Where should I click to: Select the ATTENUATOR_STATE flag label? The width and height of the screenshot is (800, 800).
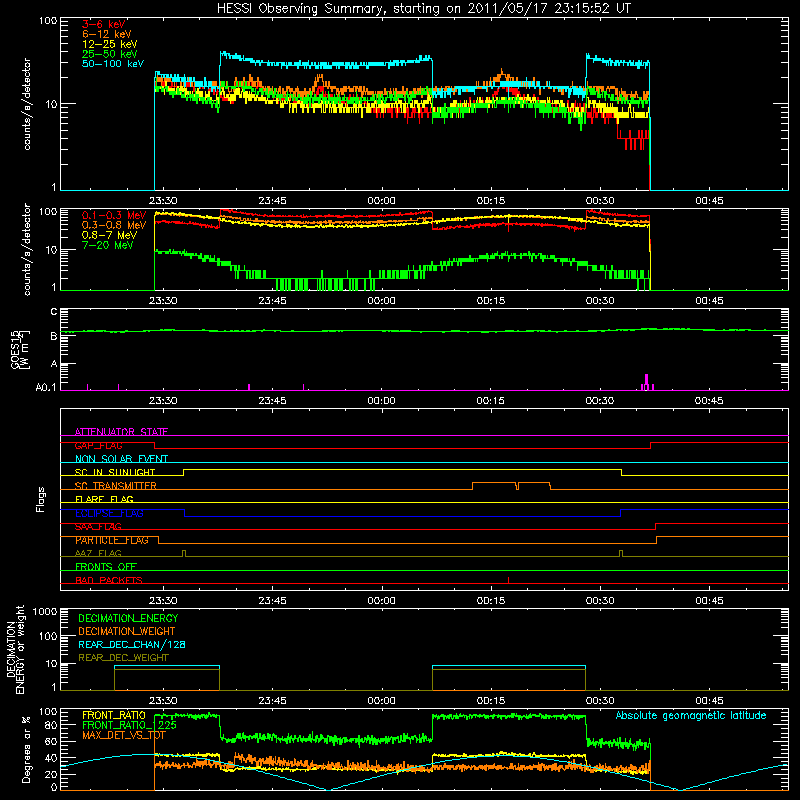click(x=121, y=432)
